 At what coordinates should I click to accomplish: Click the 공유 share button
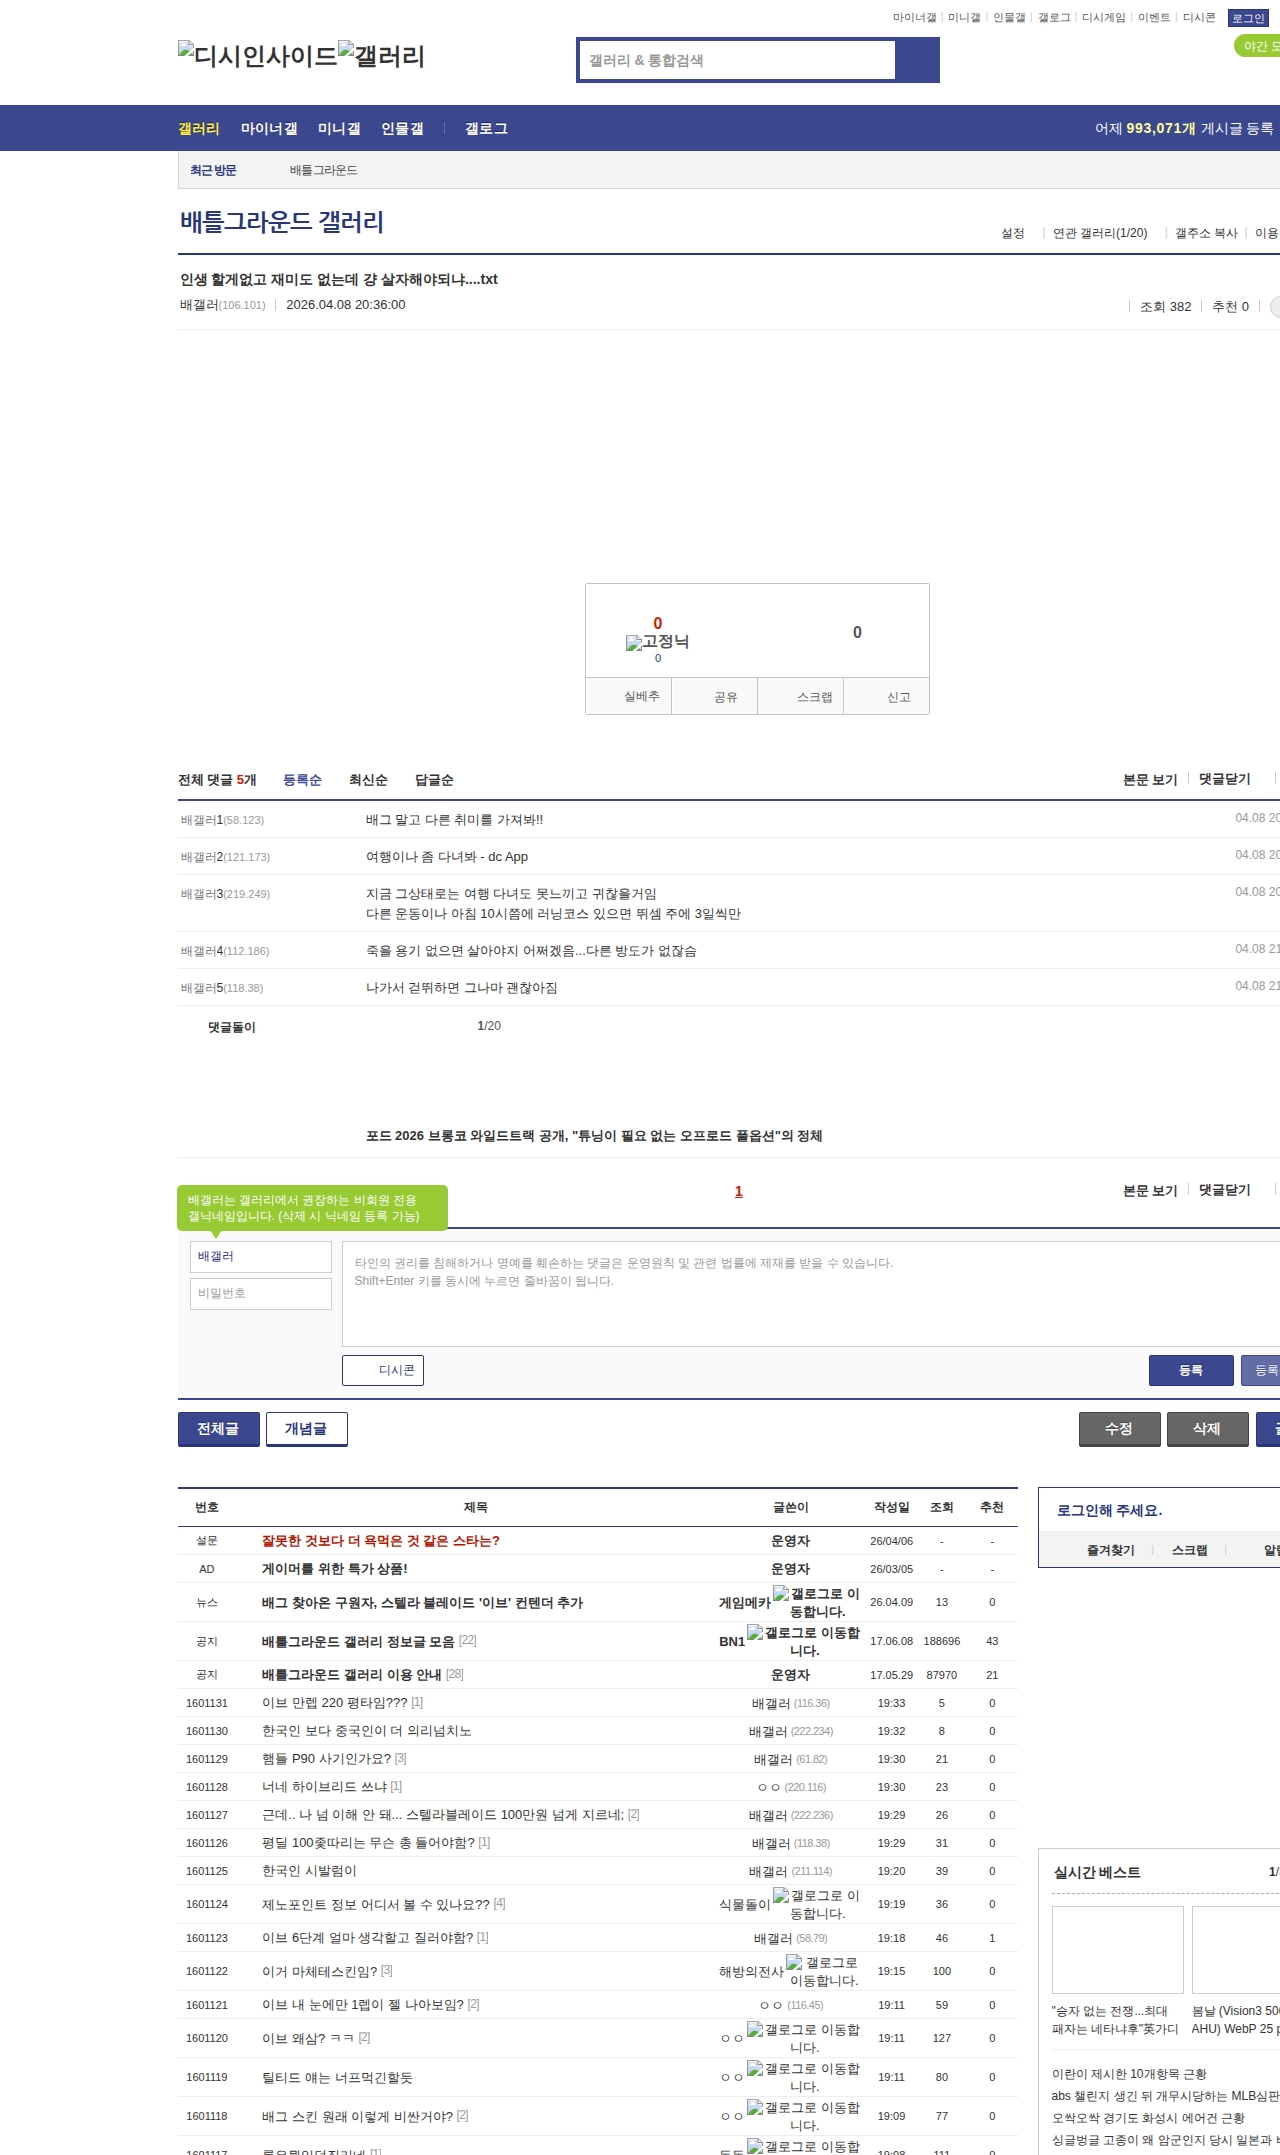pos(715,696)
